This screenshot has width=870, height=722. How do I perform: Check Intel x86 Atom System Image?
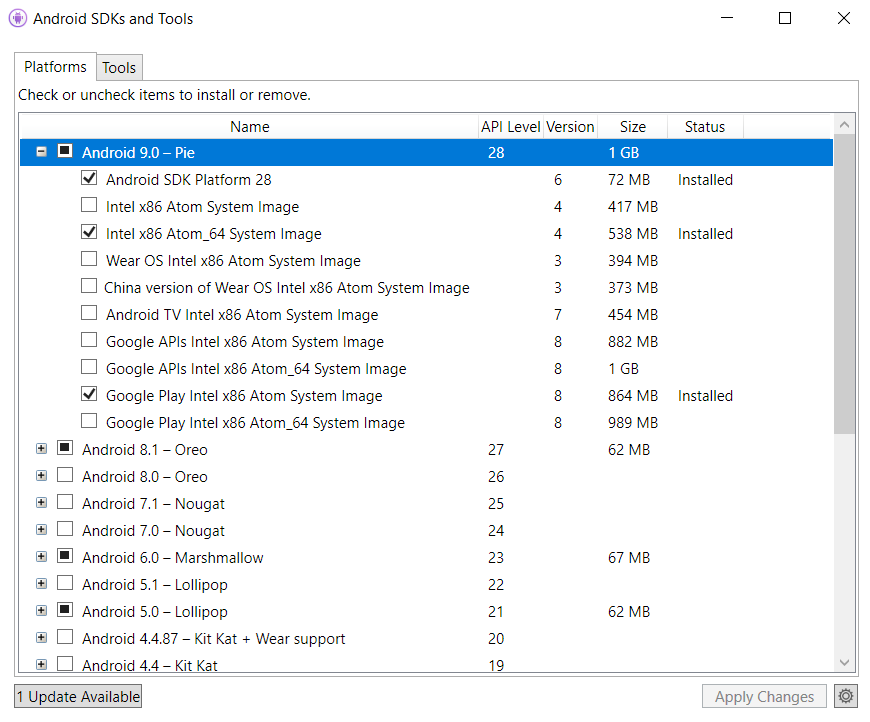tap(89, 205)
